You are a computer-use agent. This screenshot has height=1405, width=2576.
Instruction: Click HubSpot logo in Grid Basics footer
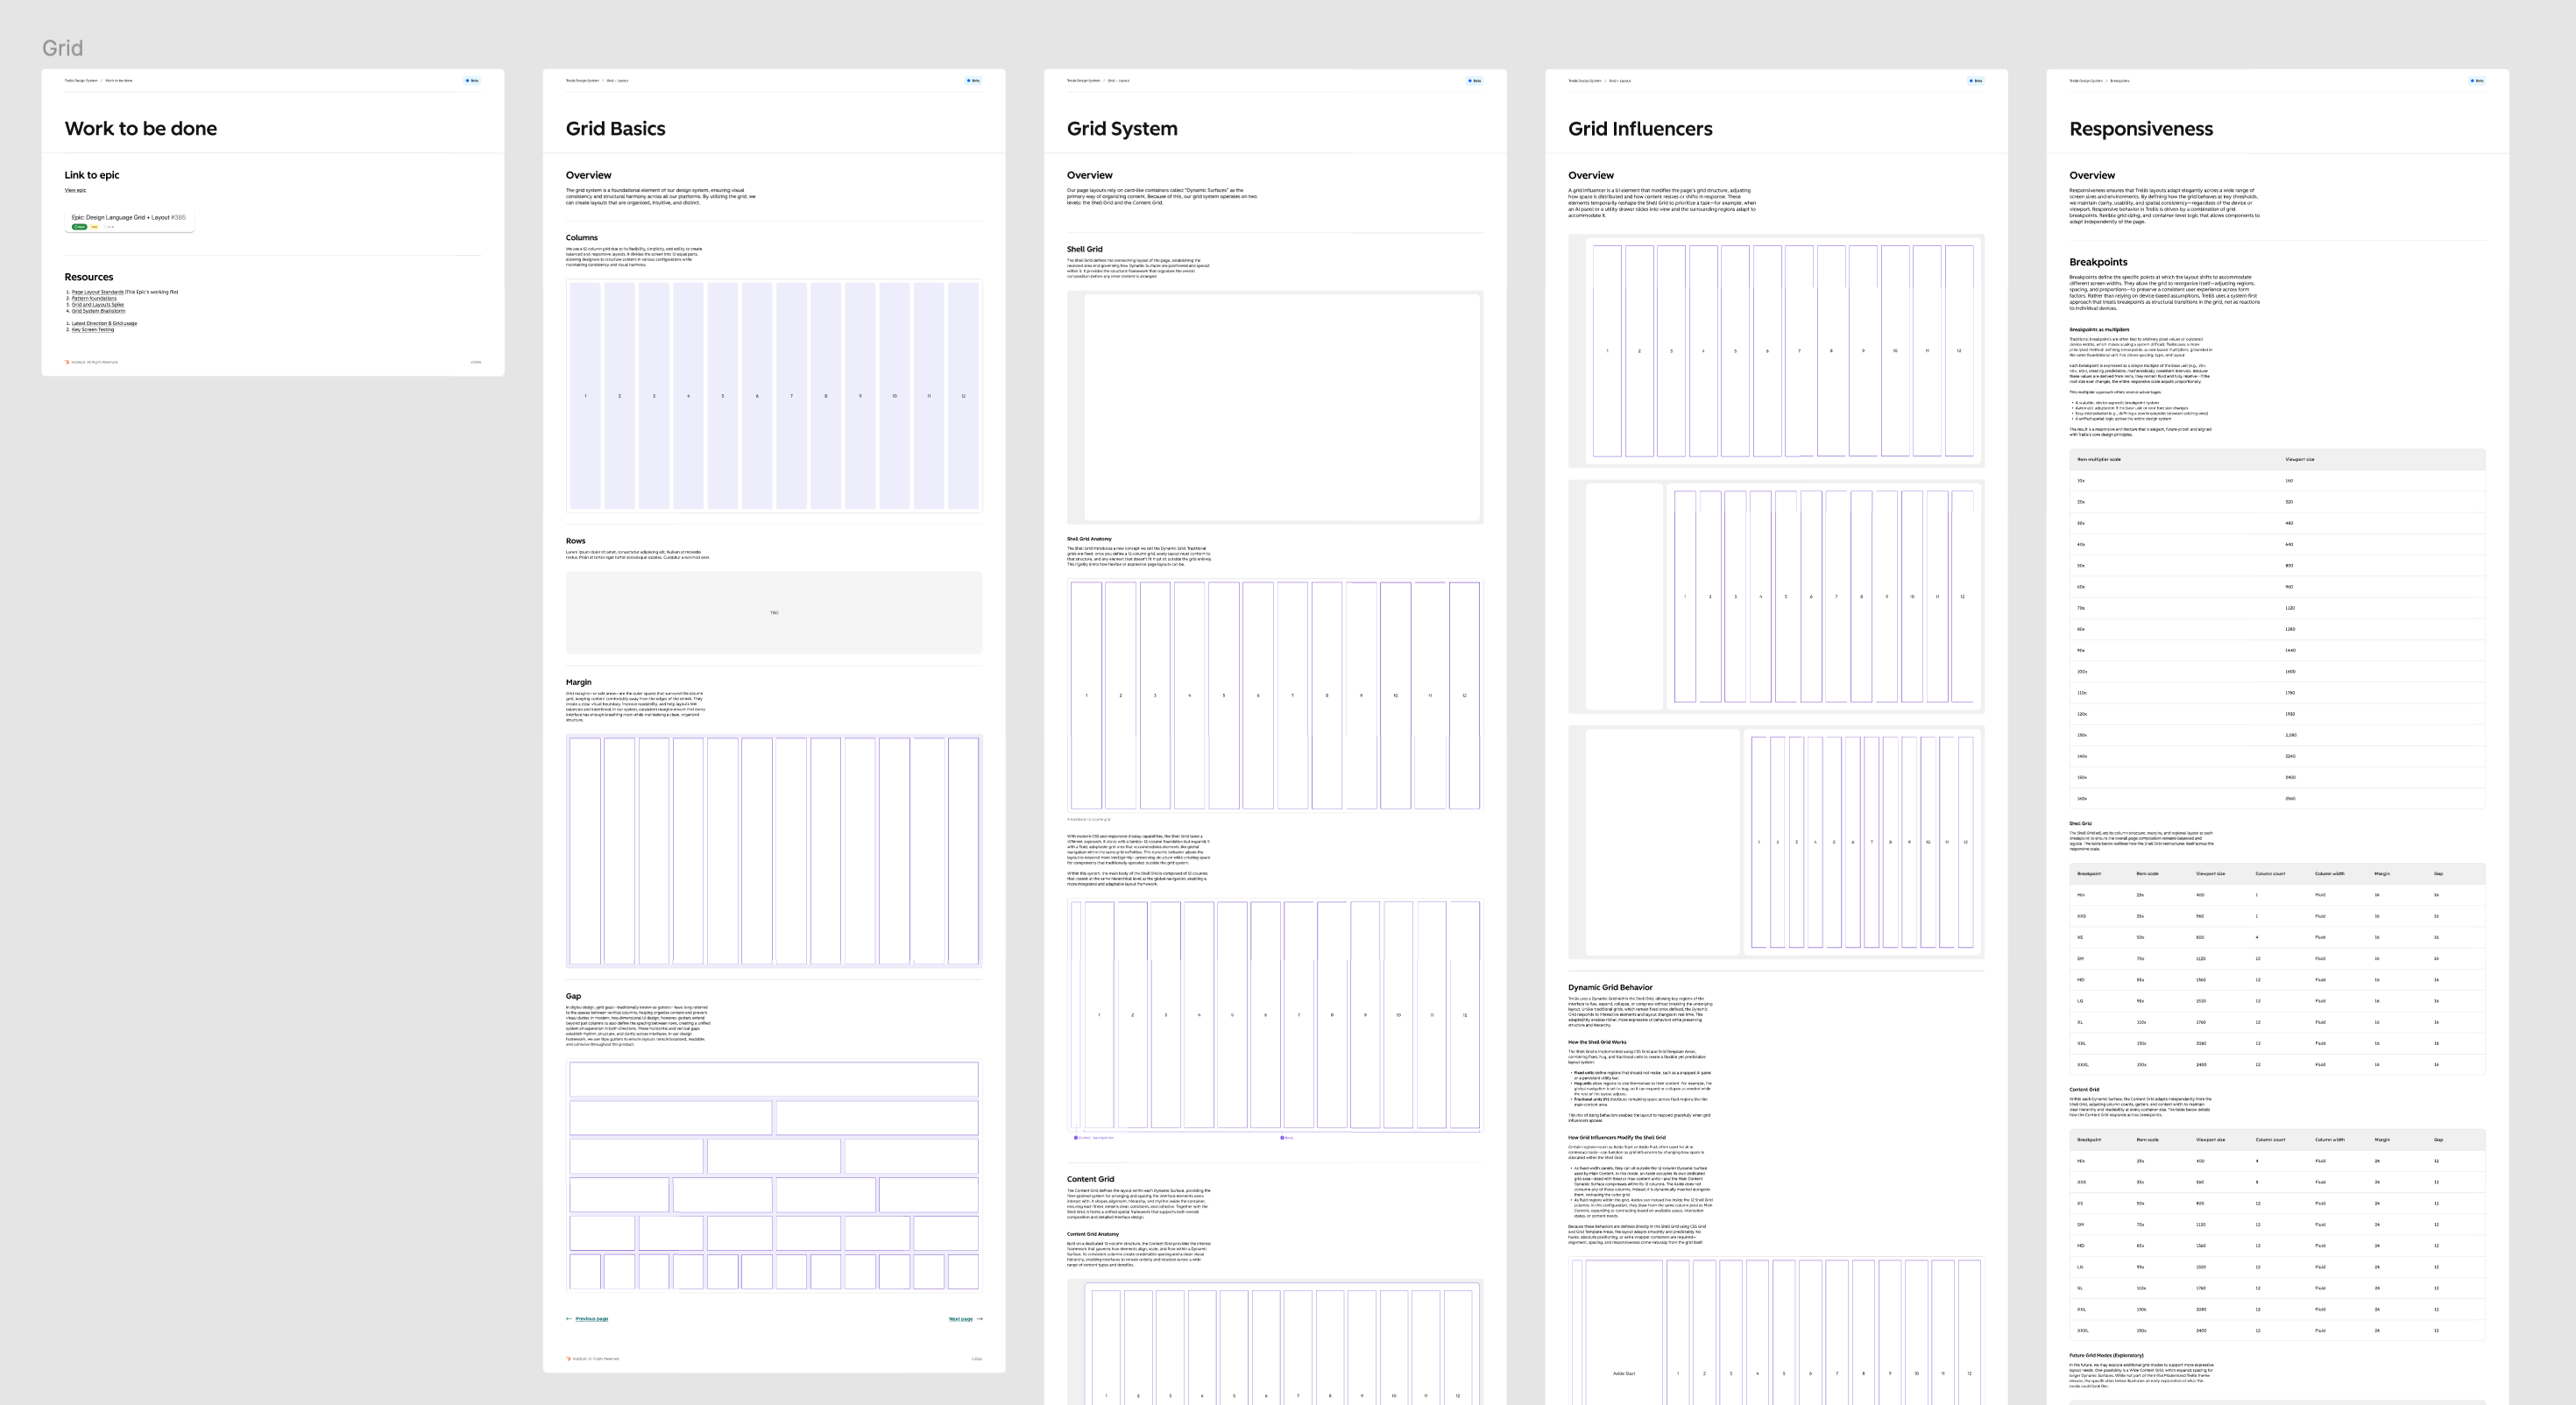568,1359
